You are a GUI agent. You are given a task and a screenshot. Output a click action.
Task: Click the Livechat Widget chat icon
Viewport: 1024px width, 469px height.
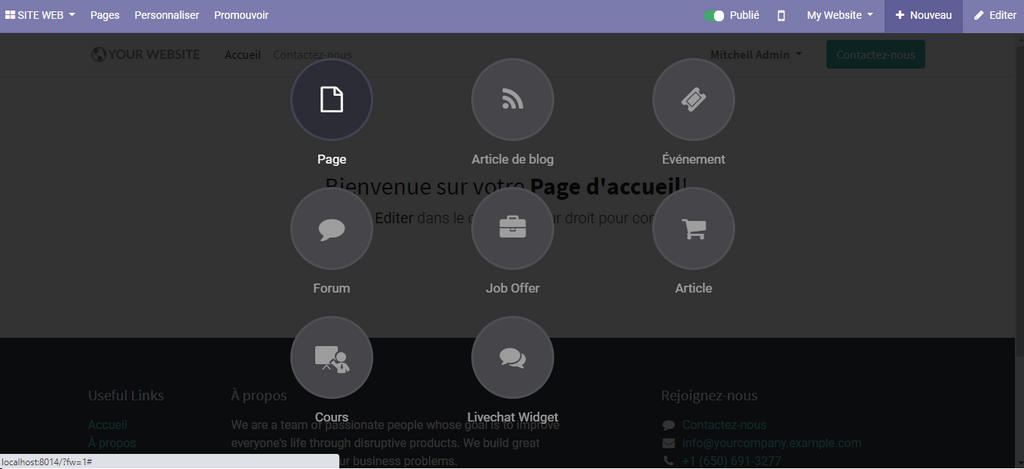pyautogui.click(x=512, y=357)
